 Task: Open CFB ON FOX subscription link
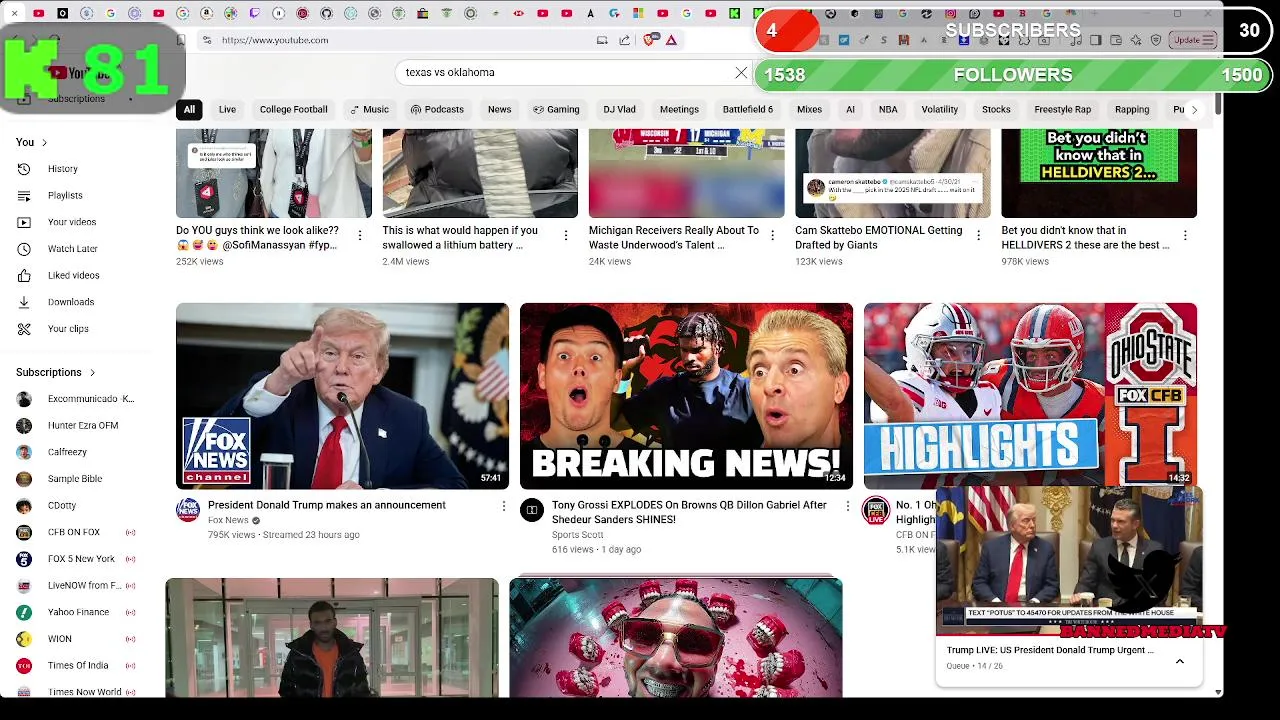click(x=74, y=532)
